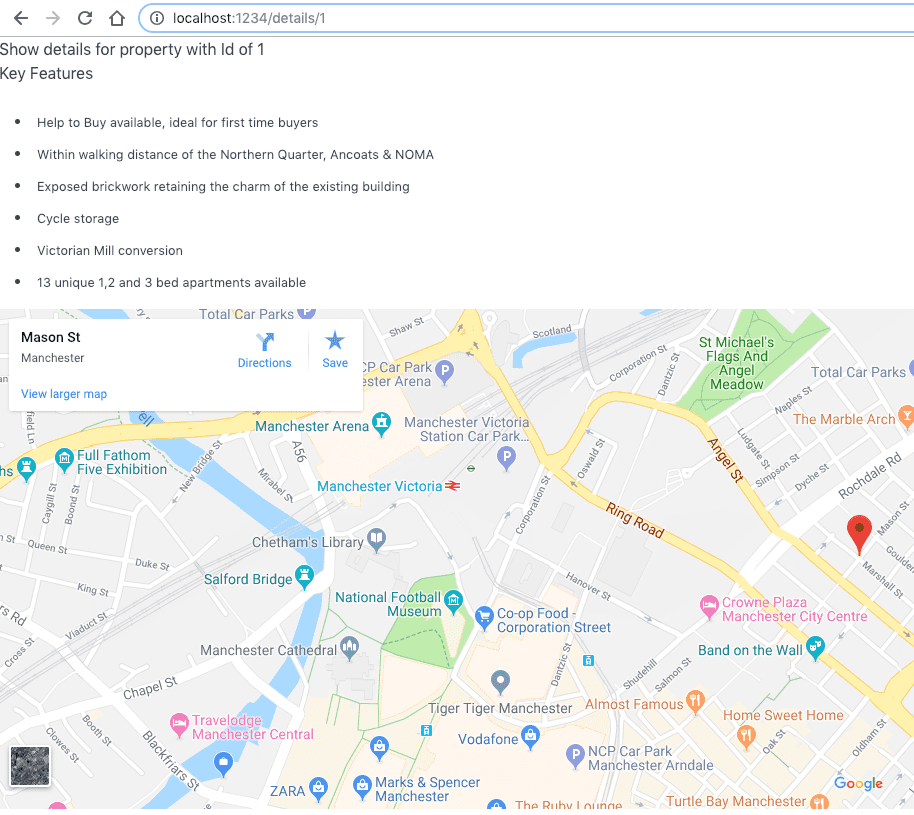Click the Google logo on the map
This screenshot has width=914, height=815.
pos(858,784)
